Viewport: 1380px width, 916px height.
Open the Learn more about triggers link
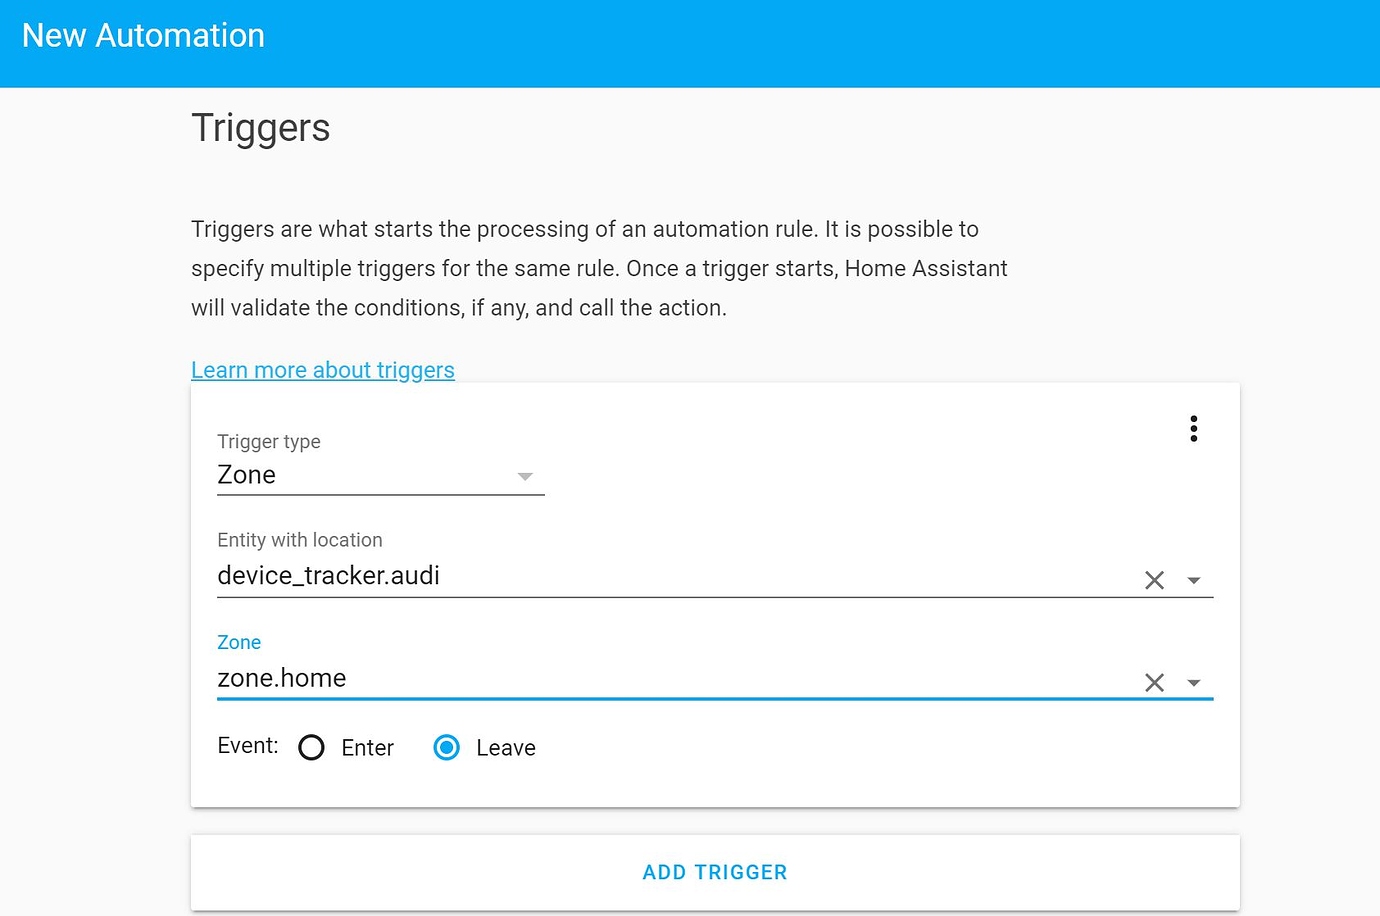322,370
